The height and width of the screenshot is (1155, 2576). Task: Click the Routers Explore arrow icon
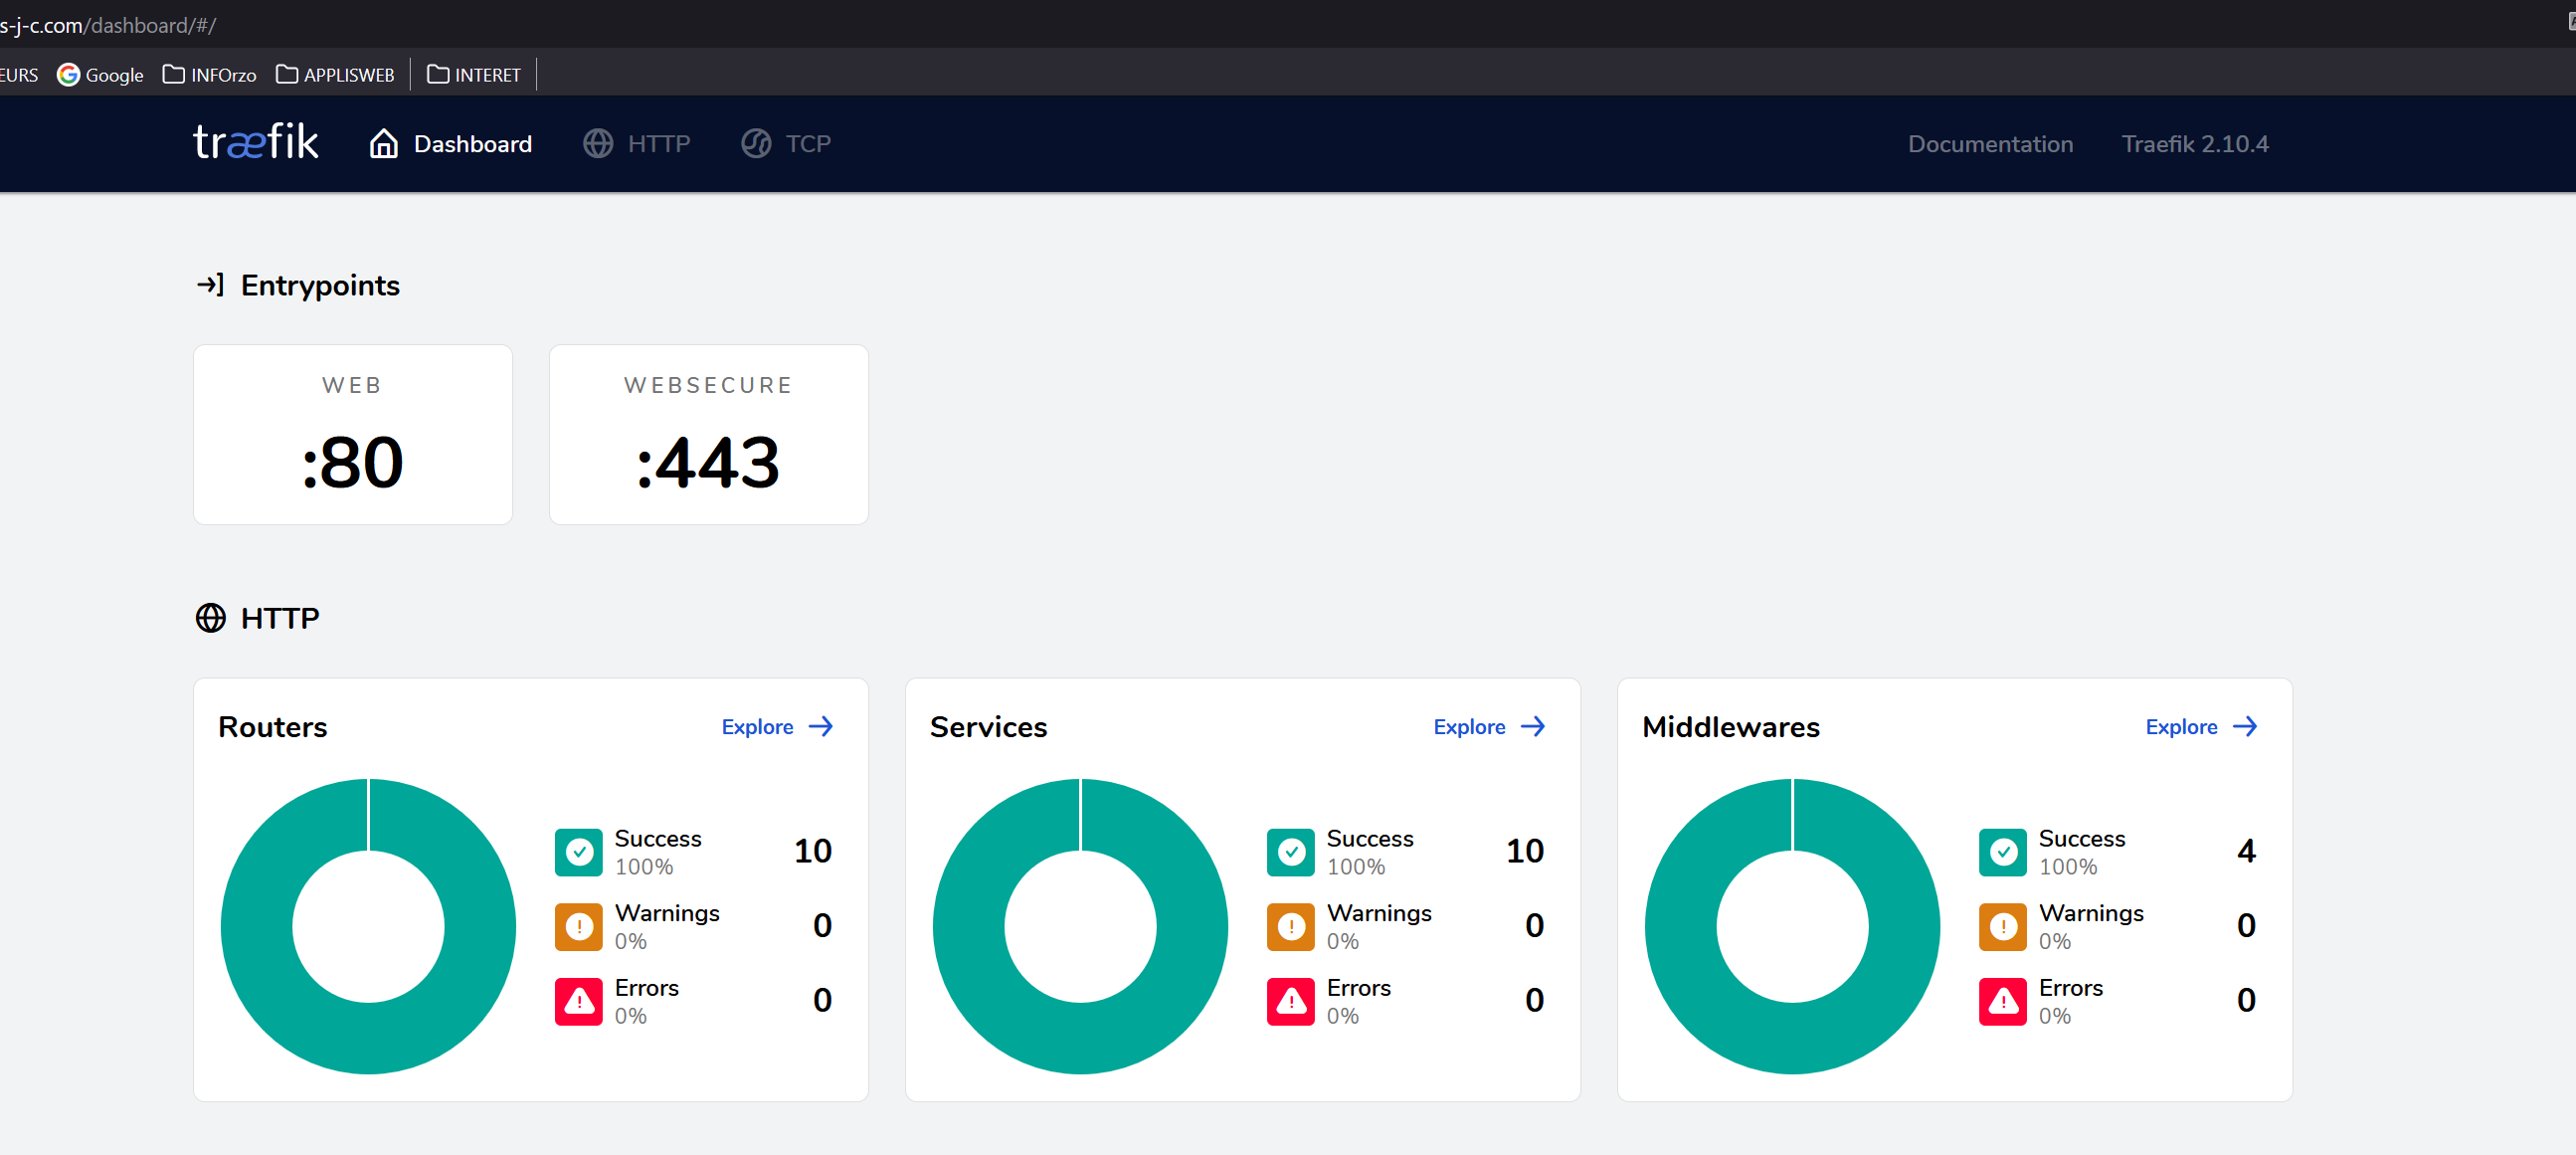click(x=821, y=727)
